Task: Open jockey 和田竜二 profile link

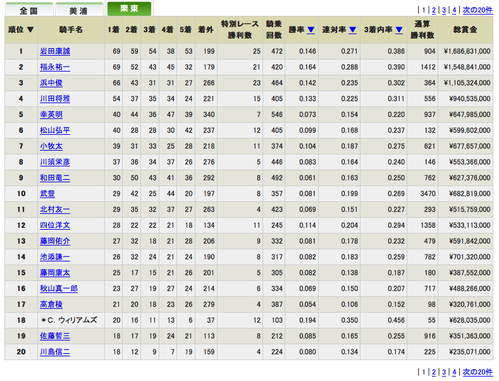Action: pos(55,178)
